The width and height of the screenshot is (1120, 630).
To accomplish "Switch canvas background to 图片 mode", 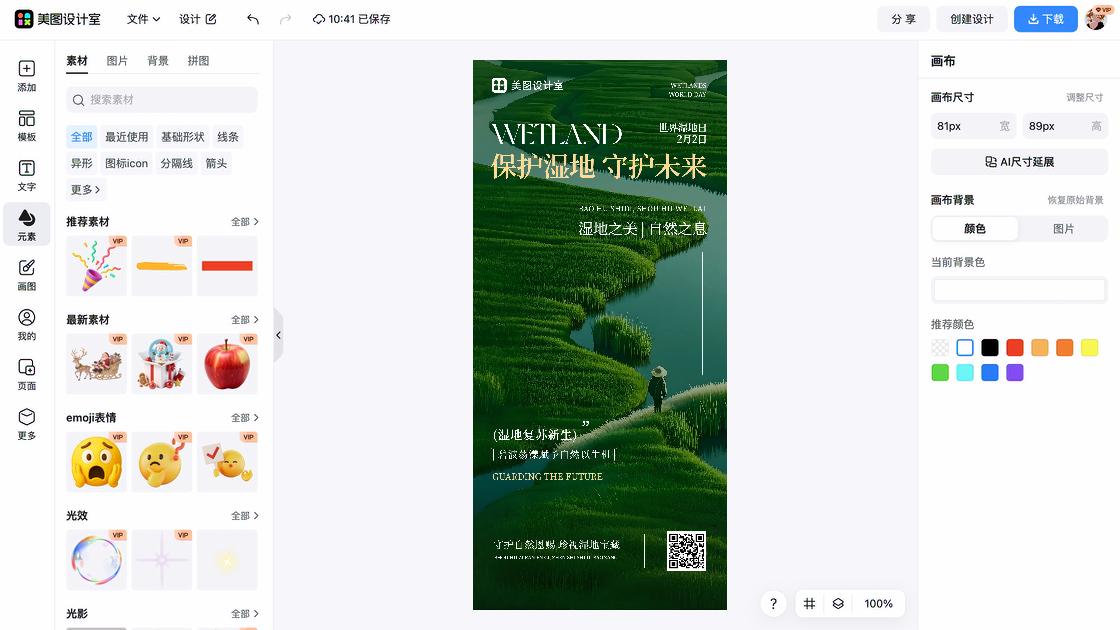I will [x=1063, y=229].
